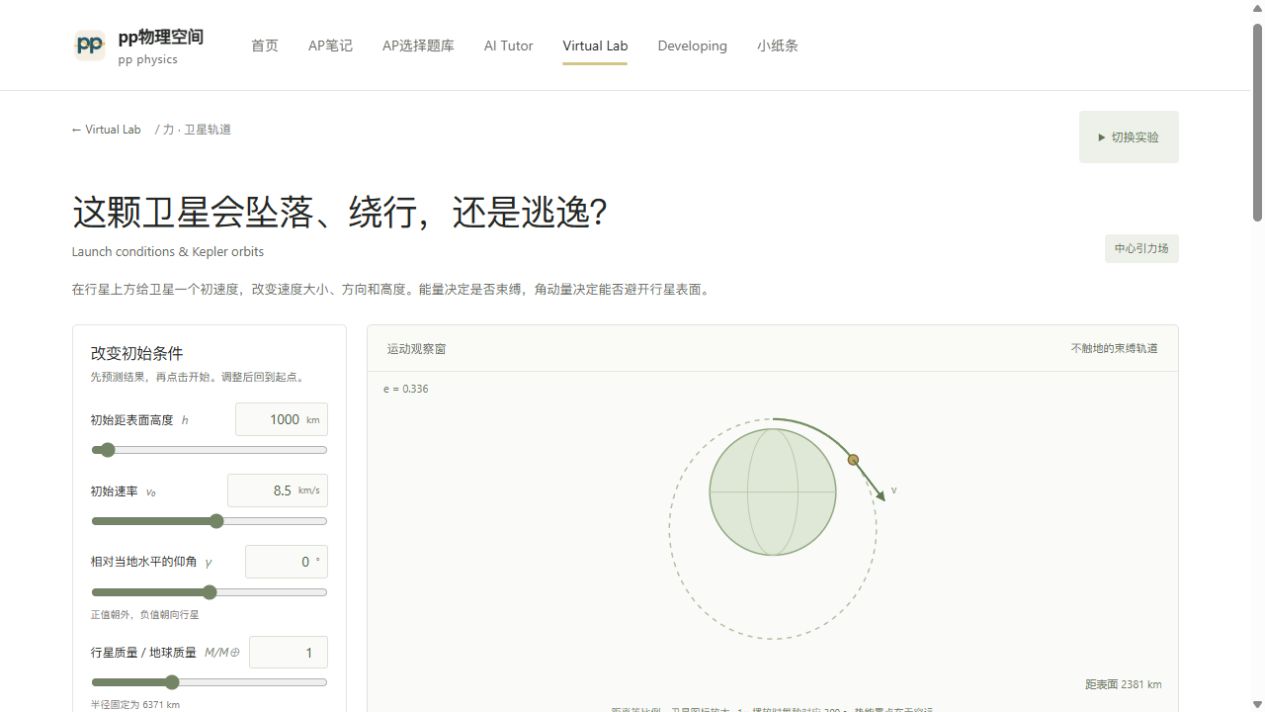Viewport: 1265px width, 712px height.
Task: Click the satellite dot on the orbit
Action: 853,460
